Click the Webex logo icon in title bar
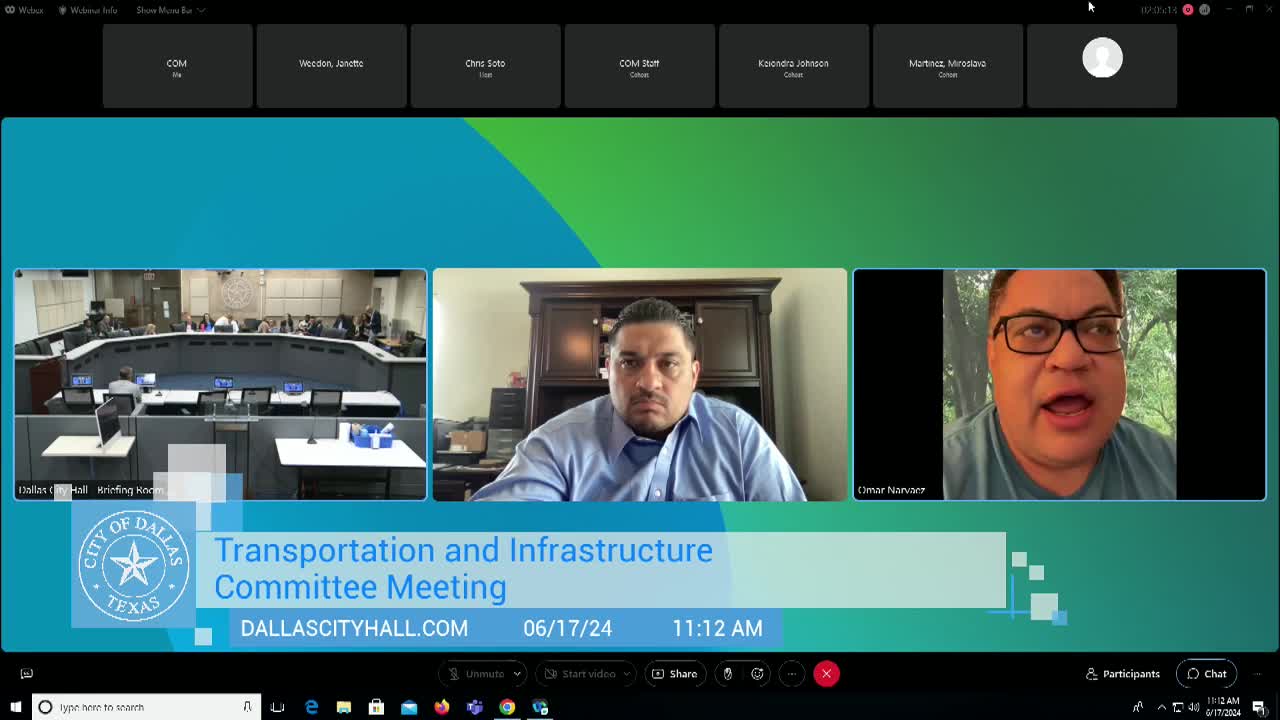Screen dimensions: 1280x720 click(x=11, y=10)
